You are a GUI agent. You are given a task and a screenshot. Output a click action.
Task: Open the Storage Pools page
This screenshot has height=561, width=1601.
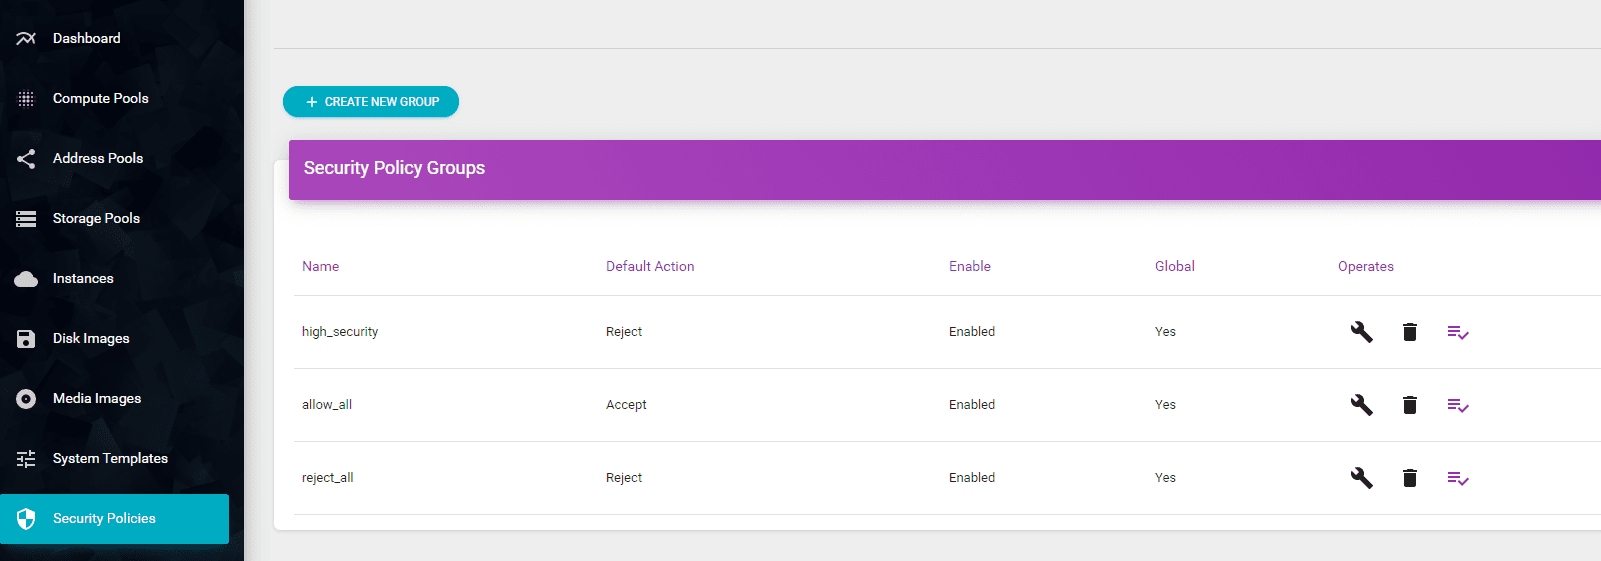(x=96, y=218)
